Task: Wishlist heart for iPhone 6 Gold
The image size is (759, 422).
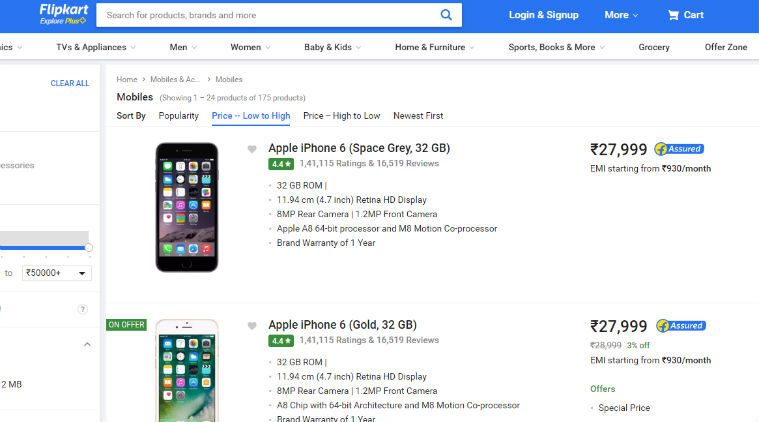Action: (x=252, y=326)
